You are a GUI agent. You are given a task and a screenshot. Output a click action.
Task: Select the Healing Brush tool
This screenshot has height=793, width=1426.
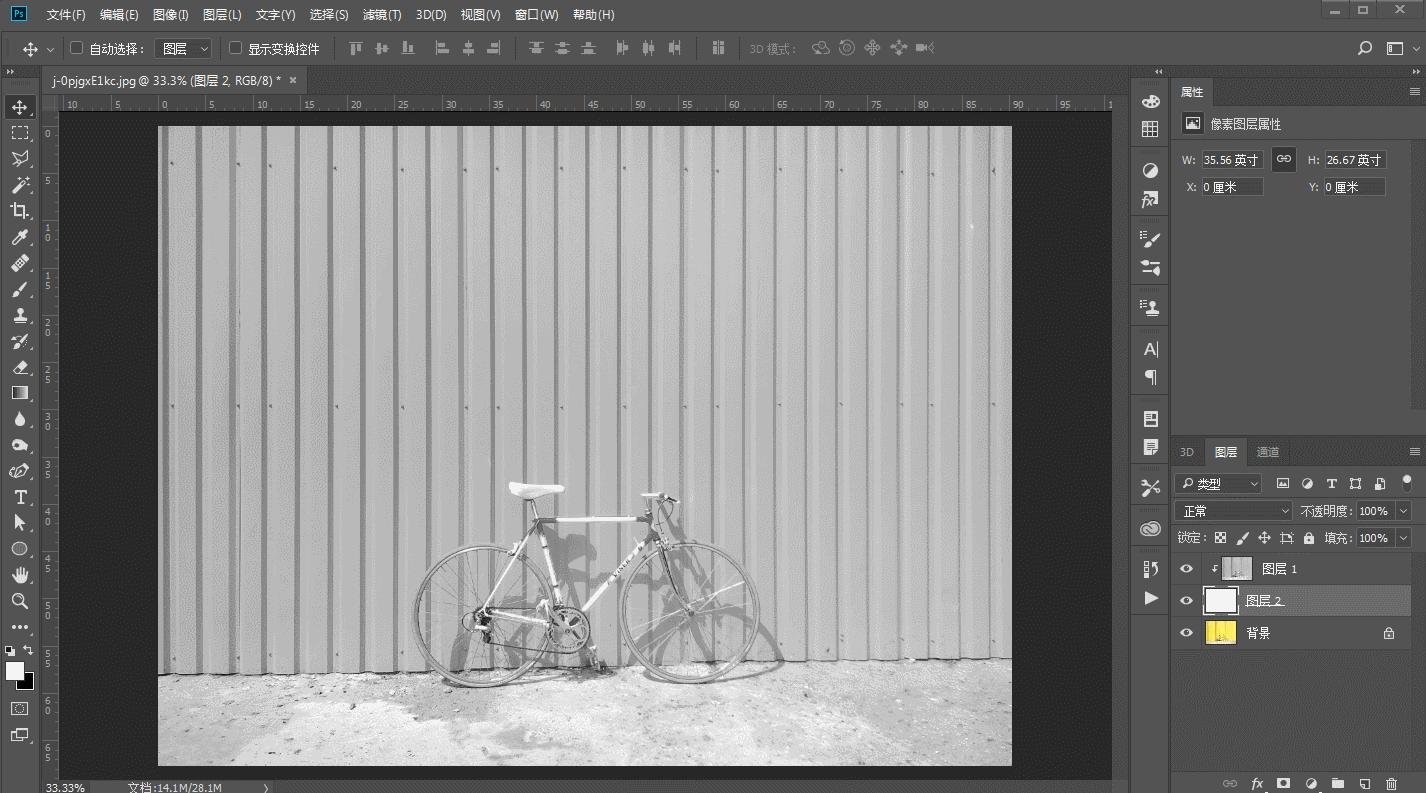click(19, 263)
